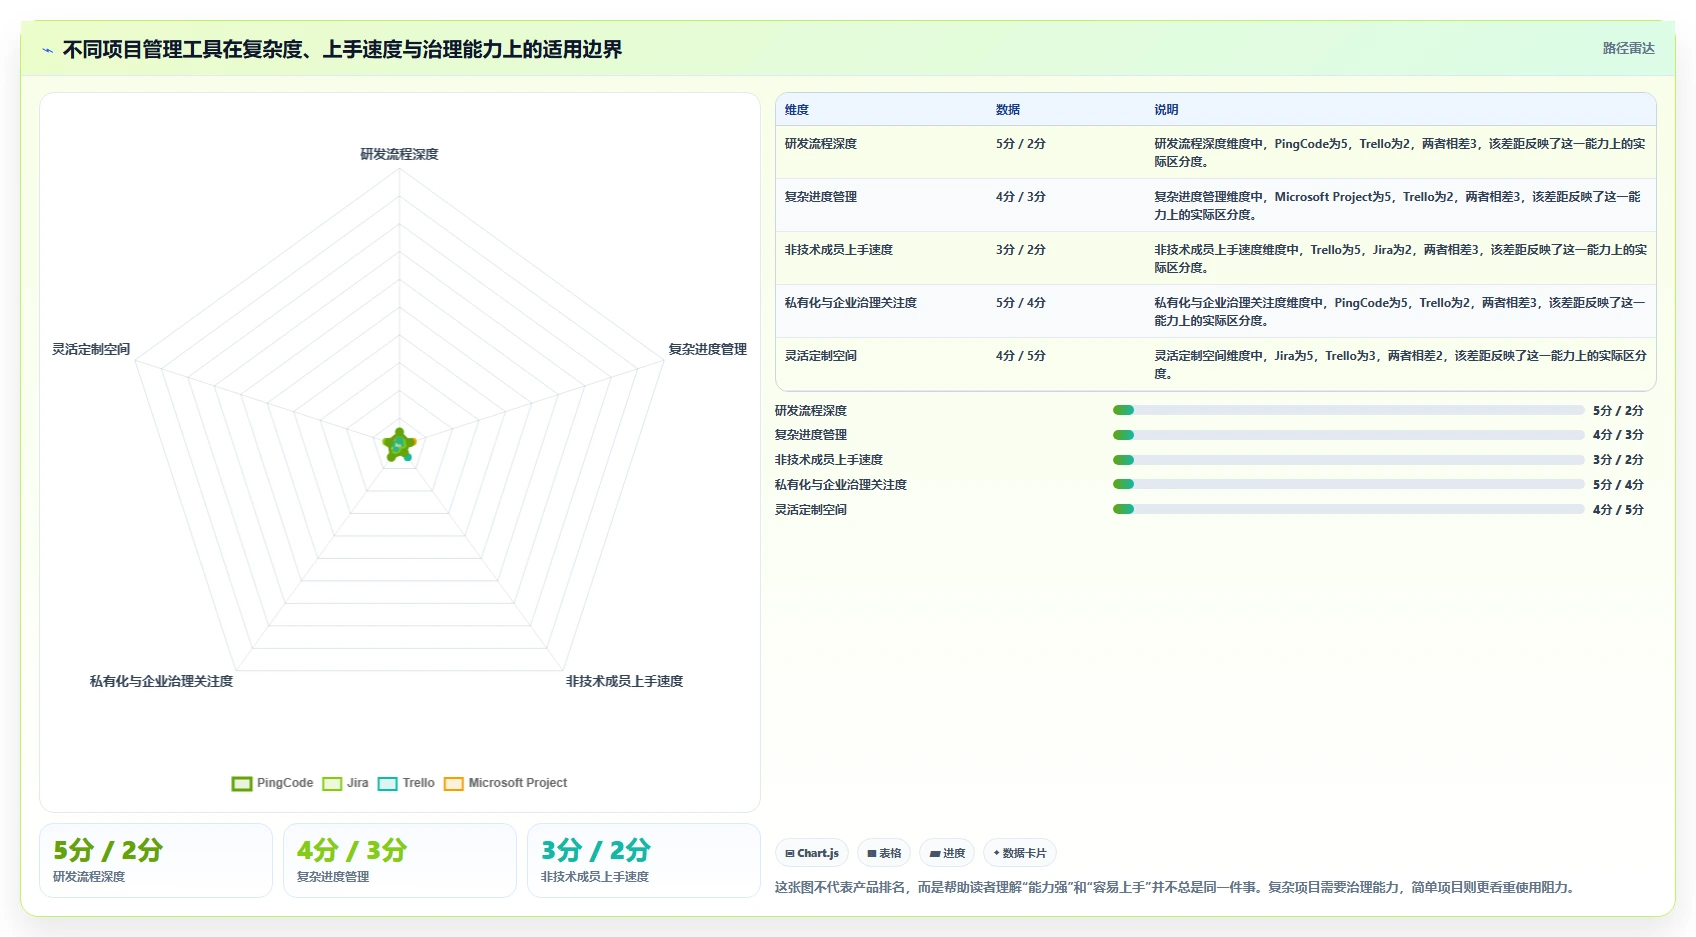The image size is (1696, 937).
Task: Click the 非技术成员上手速度 radar axis label
Action: [x=624, y=681]
